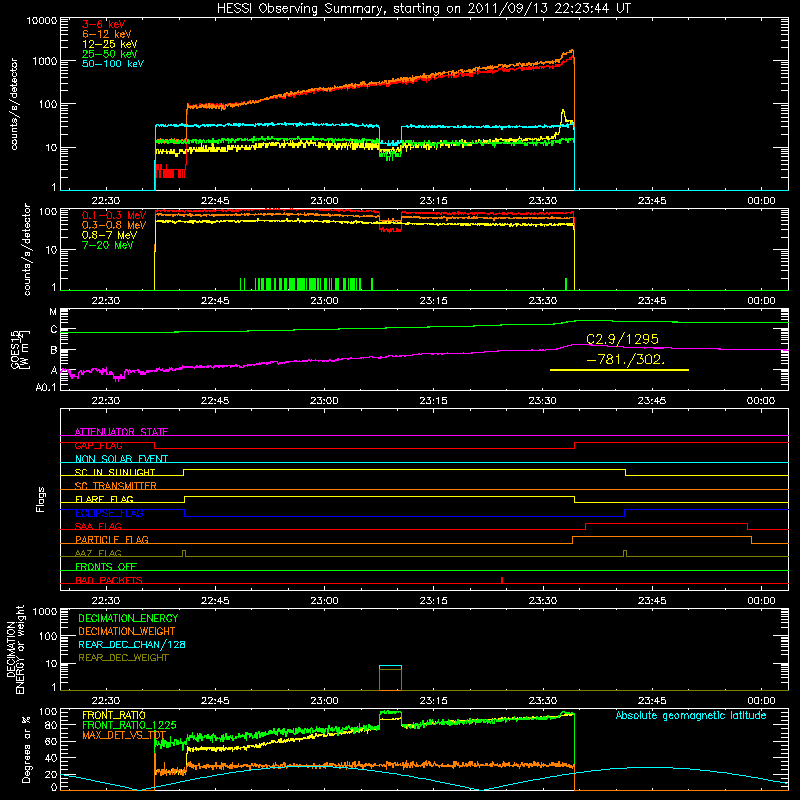Screen dimensions: 800x800
Task: Select the 0.1-0.3 MeV legend label
Action: click(x=114, y=215)
